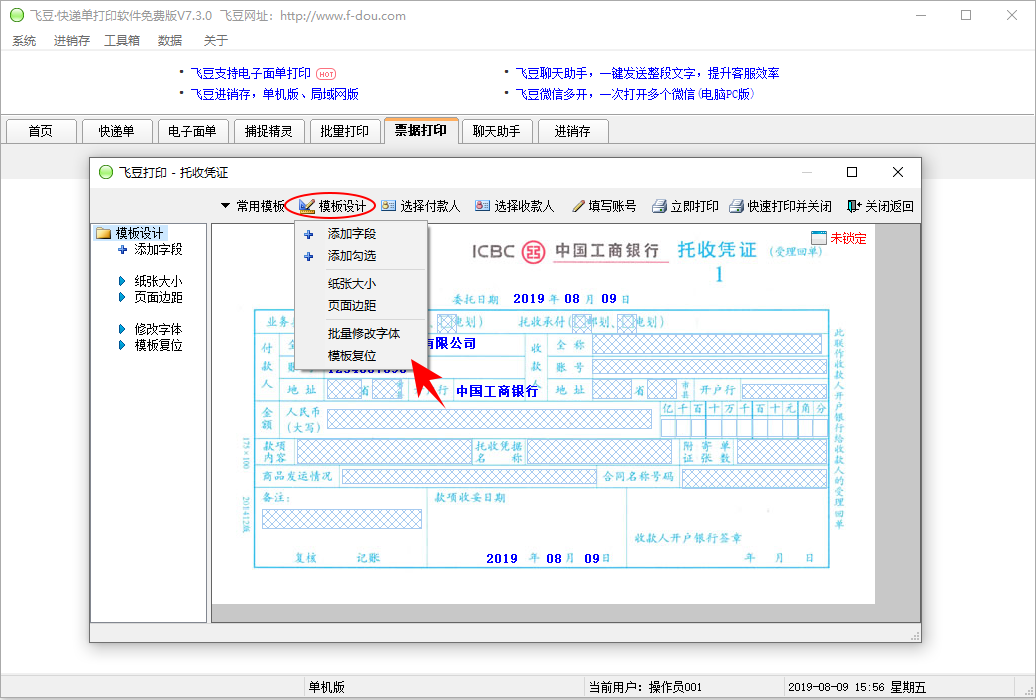Click 选择付款人 button label
This screenshot has height=700, width=1036.
point(430,206)
